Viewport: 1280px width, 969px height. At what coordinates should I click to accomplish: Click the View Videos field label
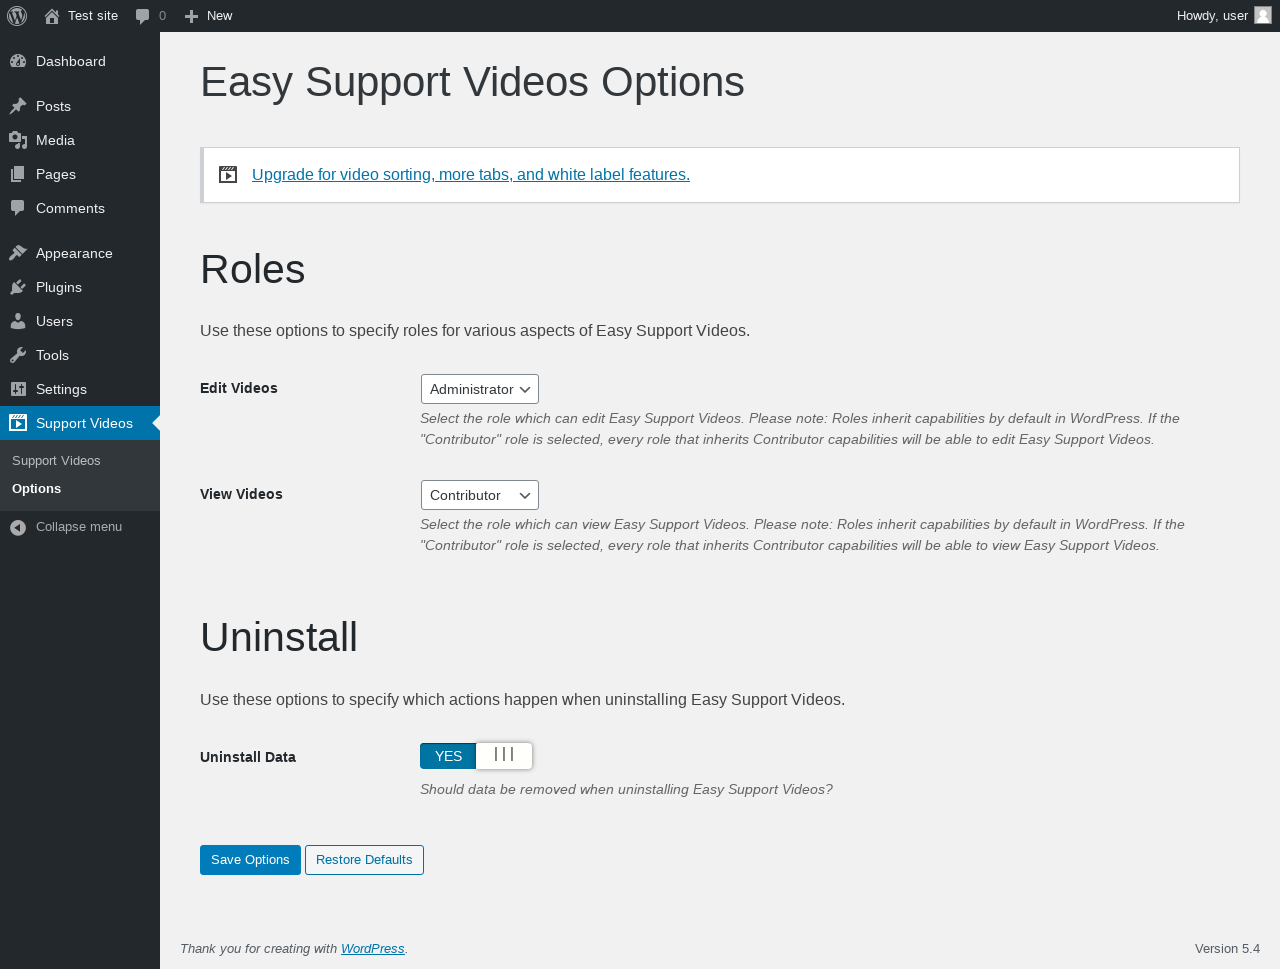click(x=241, y=494)
